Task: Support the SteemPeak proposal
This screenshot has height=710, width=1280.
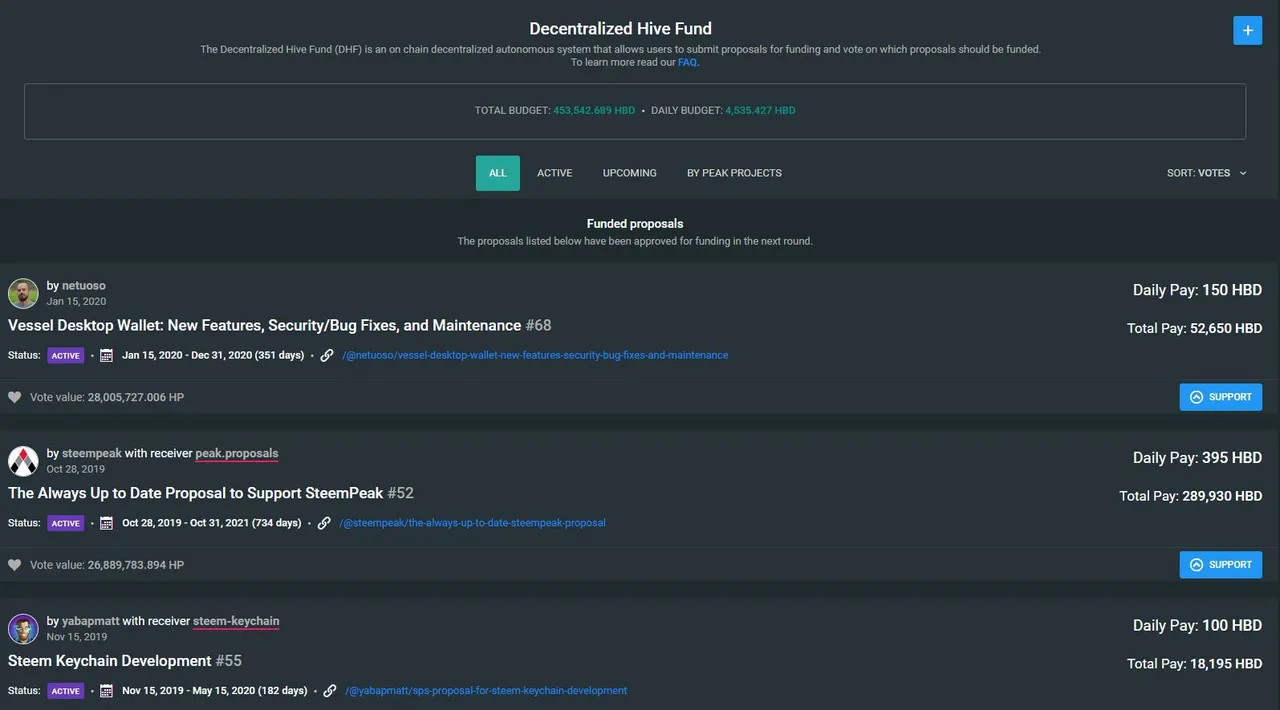Action: pos(1221,565)
